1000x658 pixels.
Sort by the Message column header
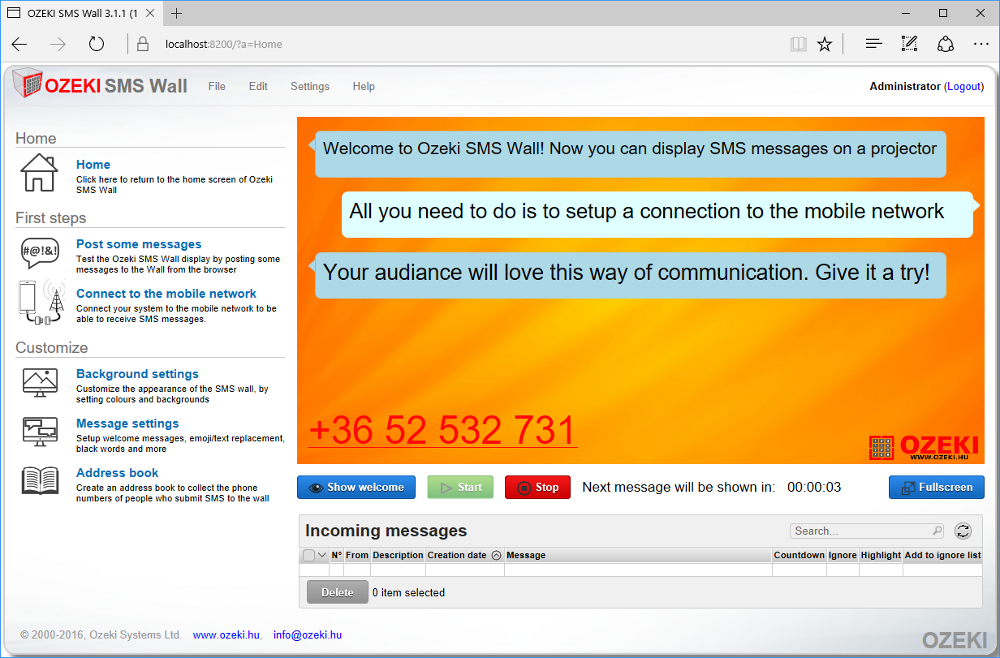point(638,555)
